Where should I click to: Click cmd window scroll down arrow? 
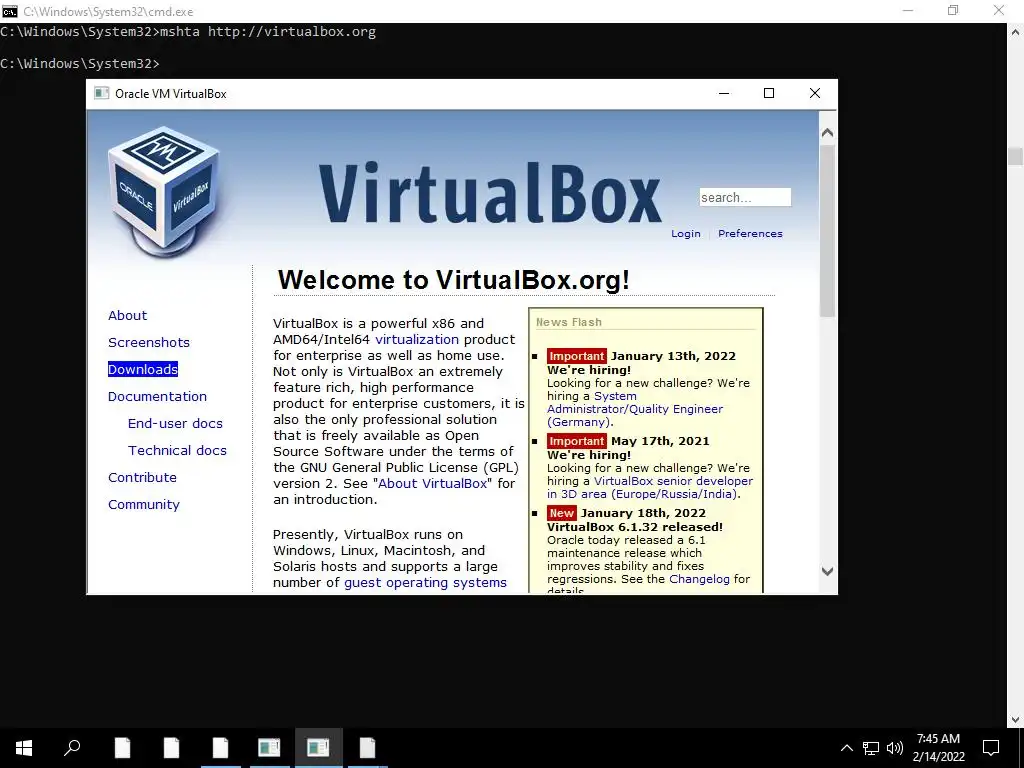click(x=1016, y=720)
